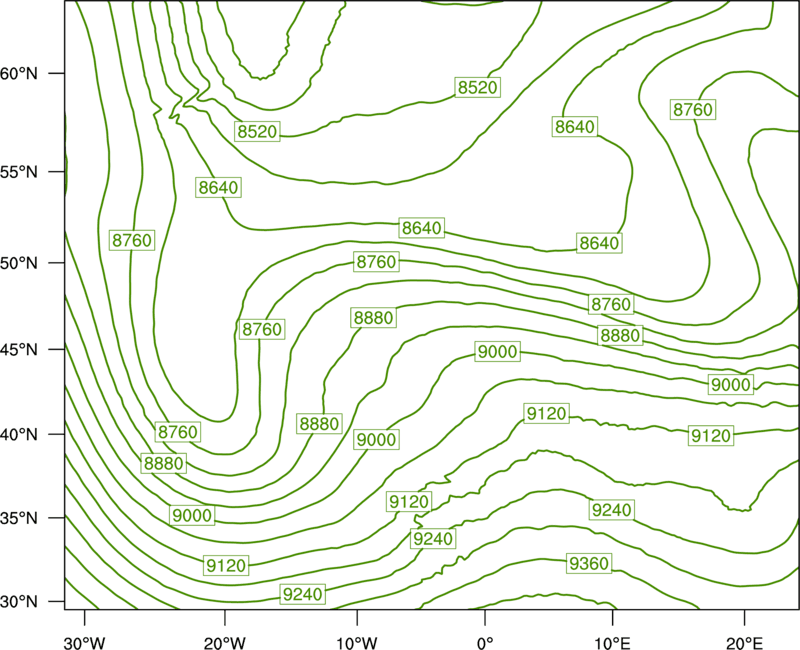
Task: Click the 40°N latitude axis label
Action: [x=19, y=435]
